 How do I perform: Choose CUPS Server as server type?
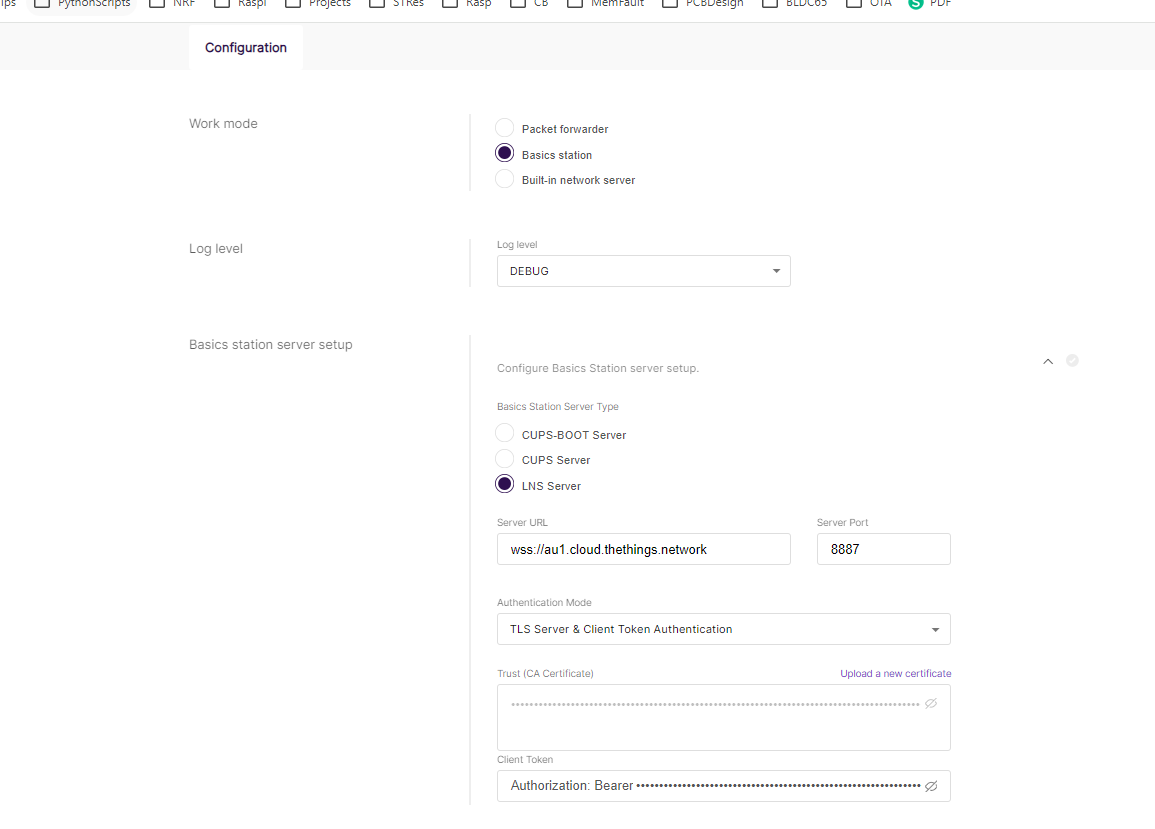click(505, 460)
